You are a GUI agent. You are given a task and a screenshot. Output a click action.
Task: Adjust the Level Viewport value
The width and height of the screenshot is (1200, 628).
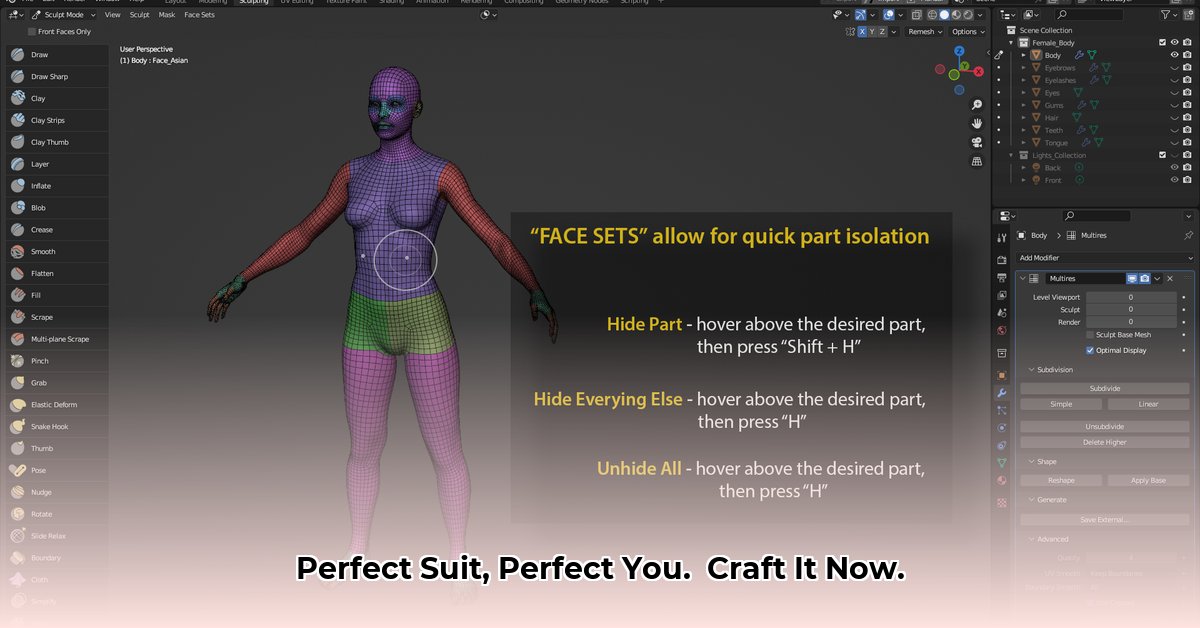[1130, 297]
